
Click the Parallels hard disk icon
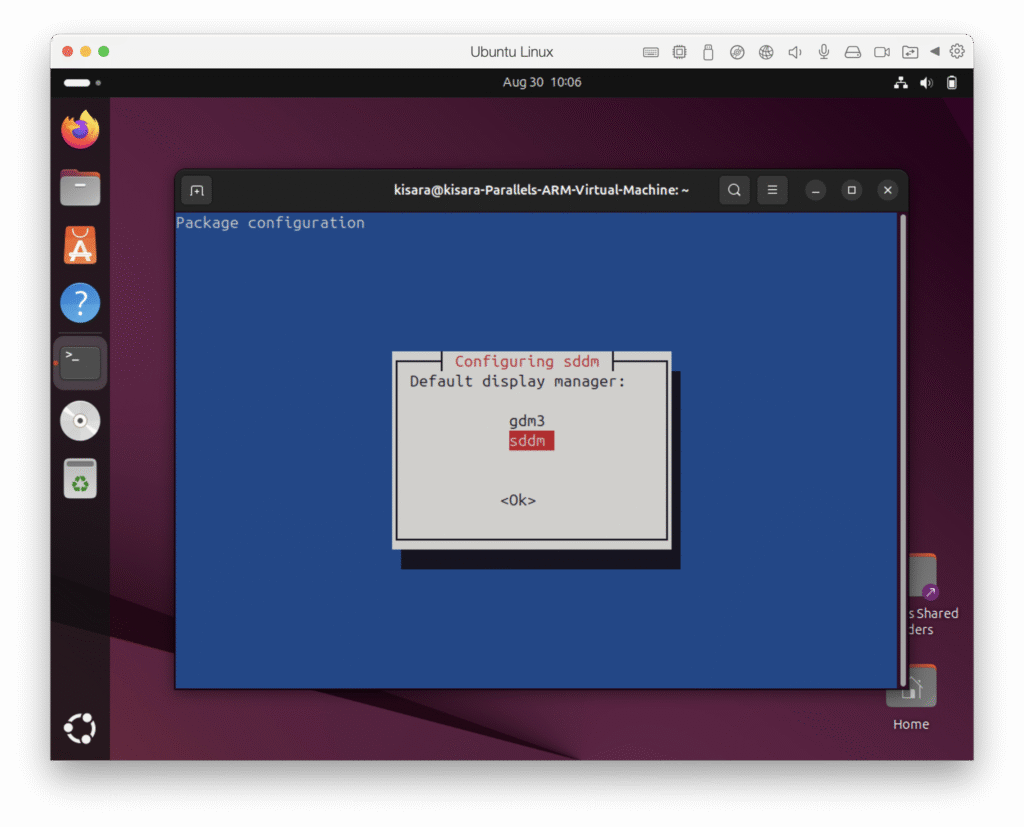pyautogui.click(x=852, y=52)
